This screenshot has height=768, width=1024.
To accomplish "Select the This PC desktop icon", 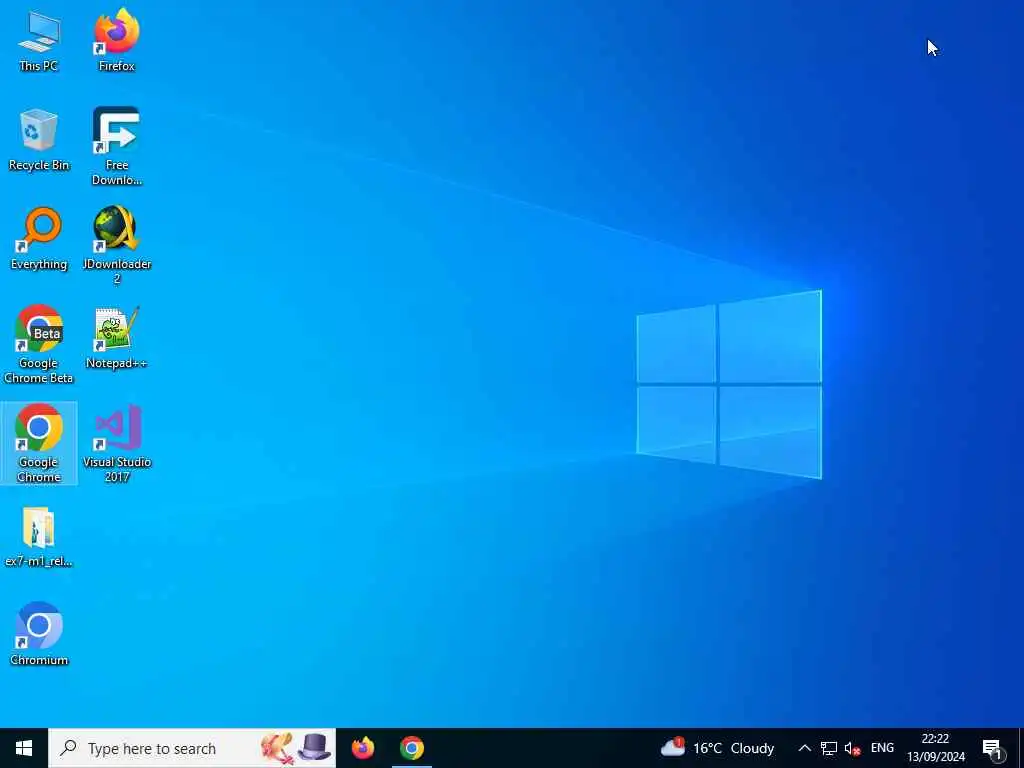I will tap(39, 40).
